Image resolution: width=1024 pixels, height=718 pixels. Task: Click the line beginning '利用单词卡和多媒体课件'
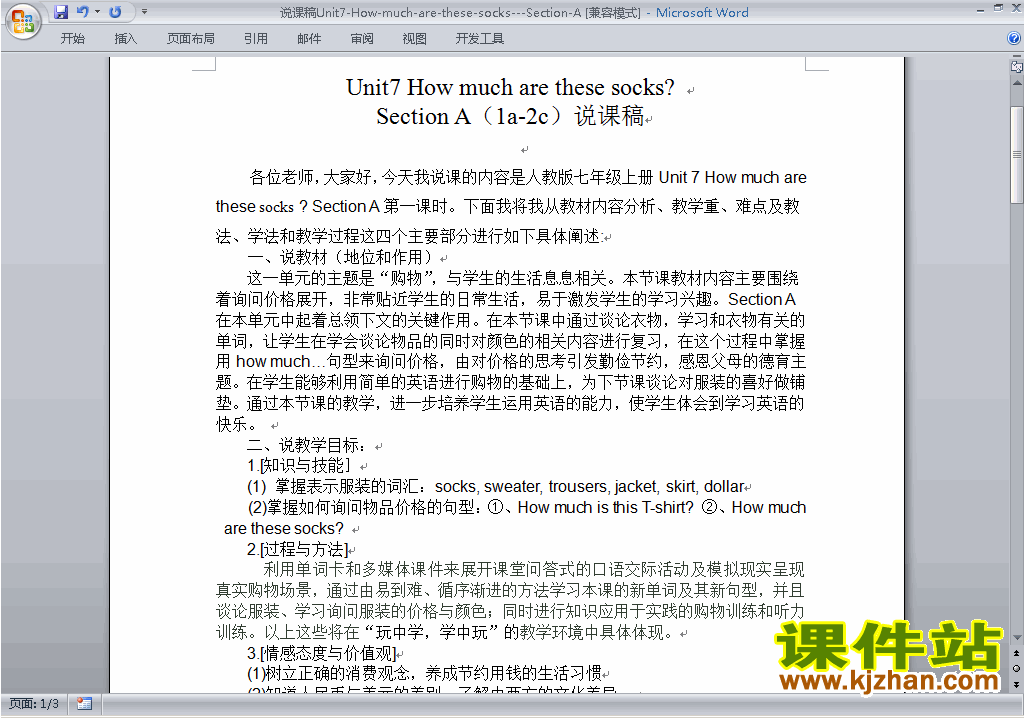(534, 570)
